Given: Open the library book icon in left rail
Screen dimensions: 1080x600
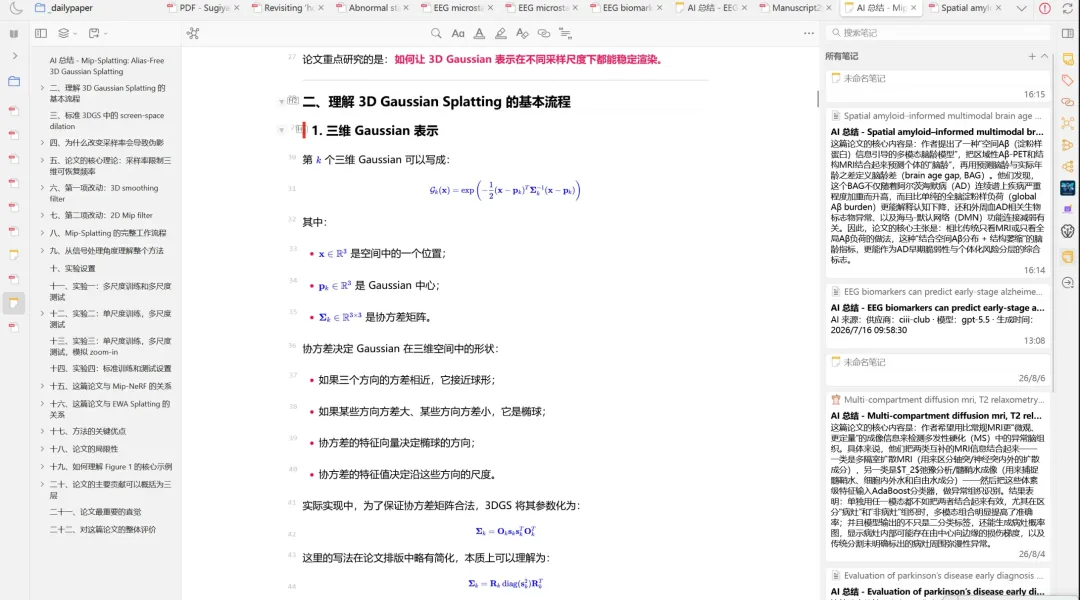Looking at the screenshot, I should point(14,33).
